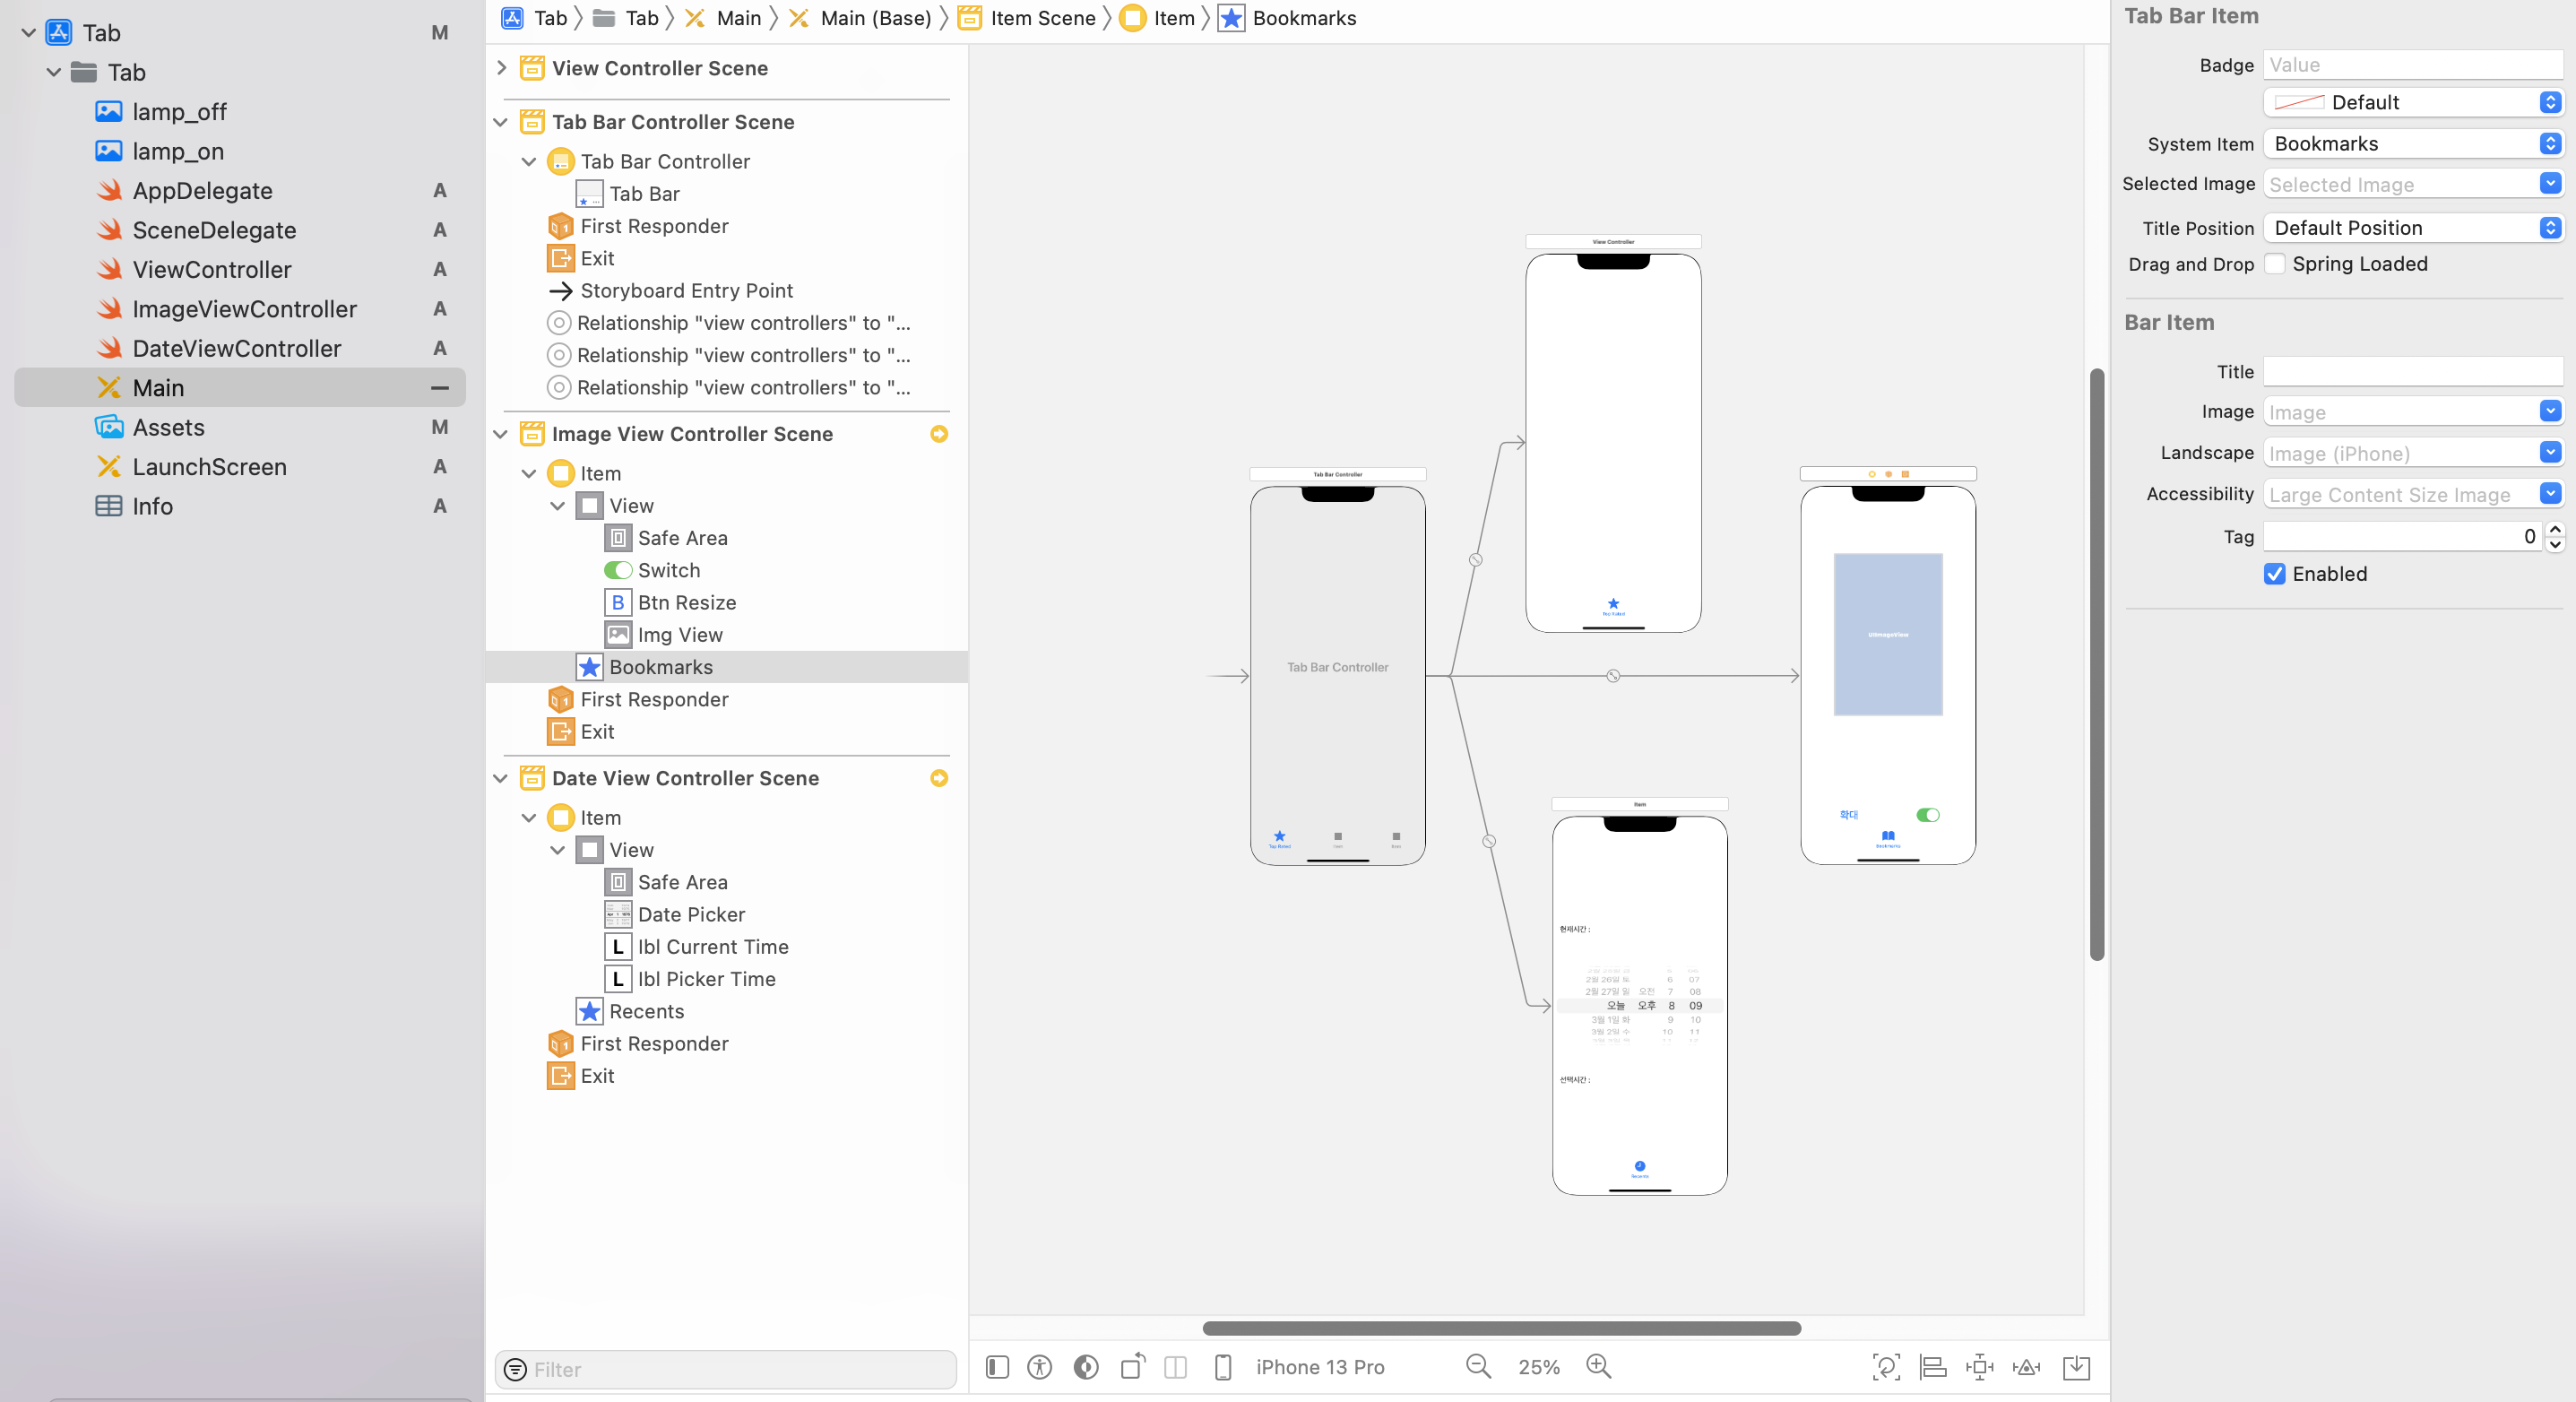The height and width of the screenshot is (1402, 2576).
Task: Click the zoom out magnifier icon
Action: coord(1477,1366)
